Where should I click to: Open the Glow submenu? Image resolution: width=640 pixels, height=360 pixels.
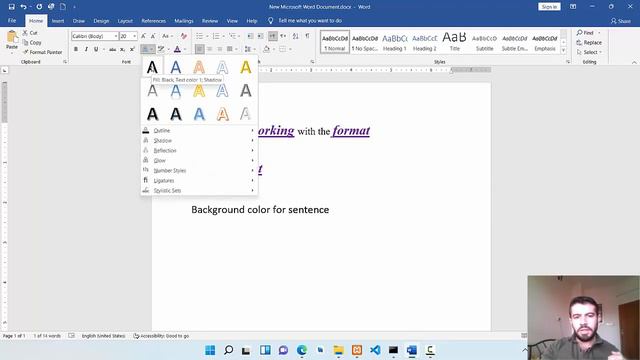tap(199, 160)
